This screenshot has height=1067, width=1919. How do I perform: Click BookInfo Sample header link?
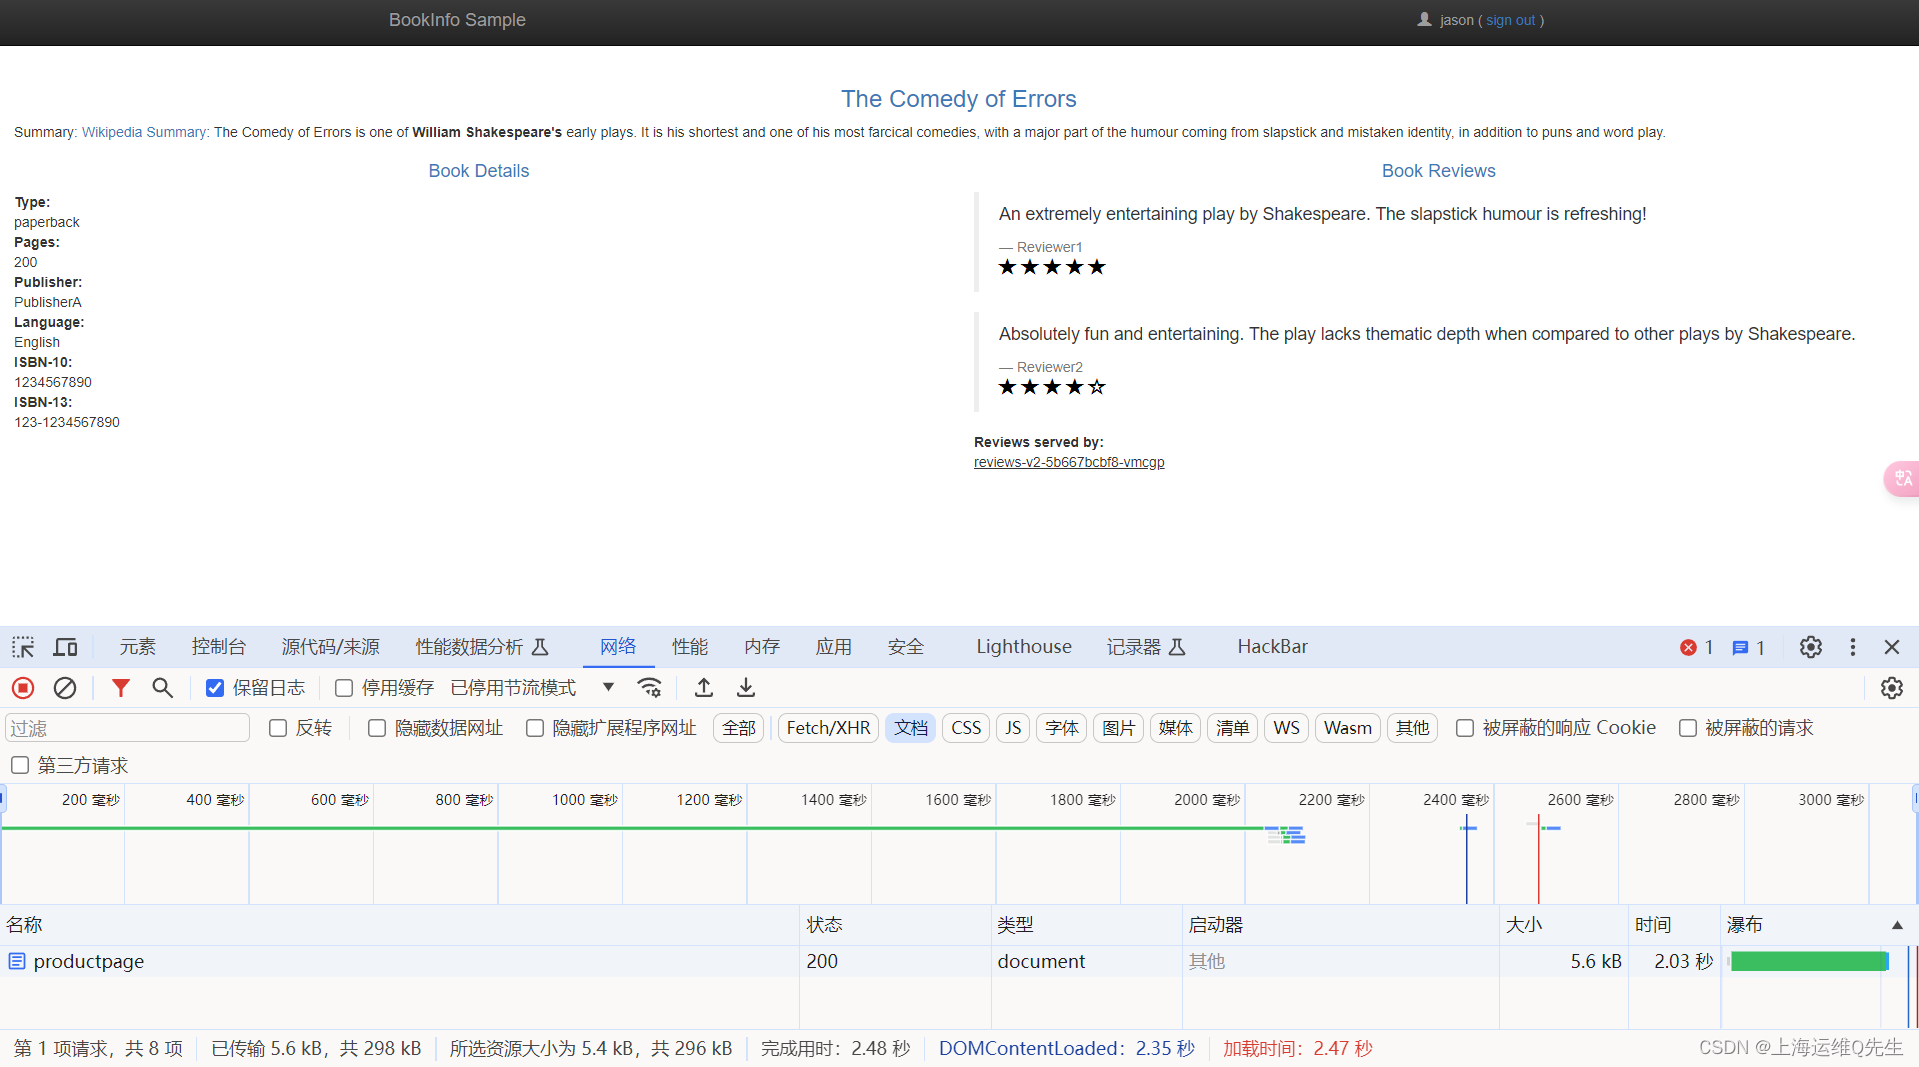(x=457, y=20)
